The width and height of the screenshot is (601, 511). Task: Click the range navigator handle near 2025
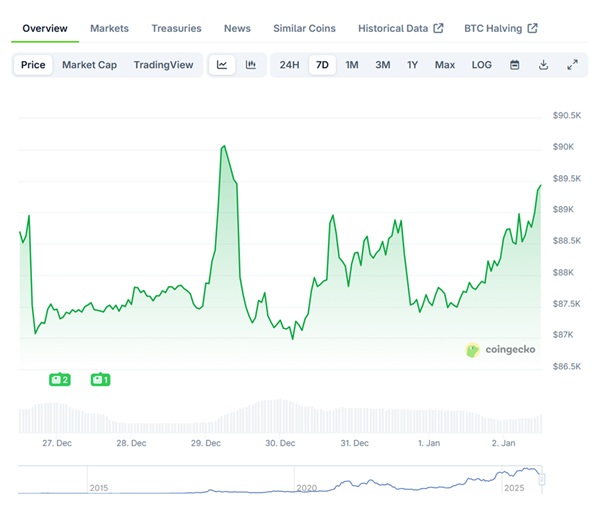tap(542, 480)
